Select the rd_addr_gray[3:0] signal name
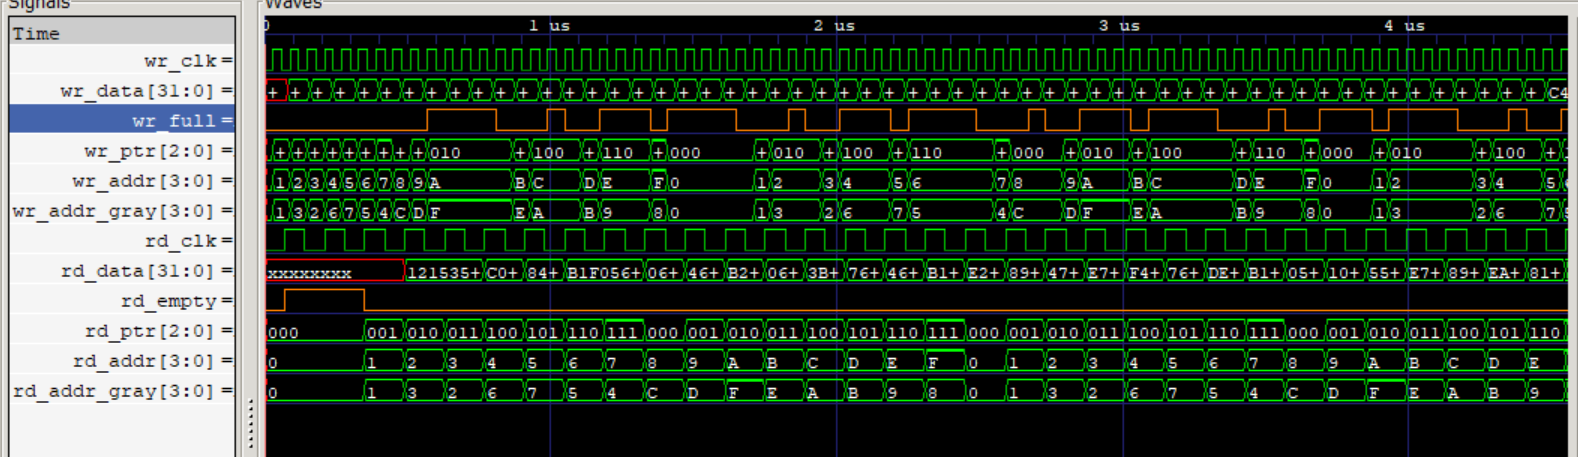This screenshot has height=457, width=1578. tap(113, 391)
